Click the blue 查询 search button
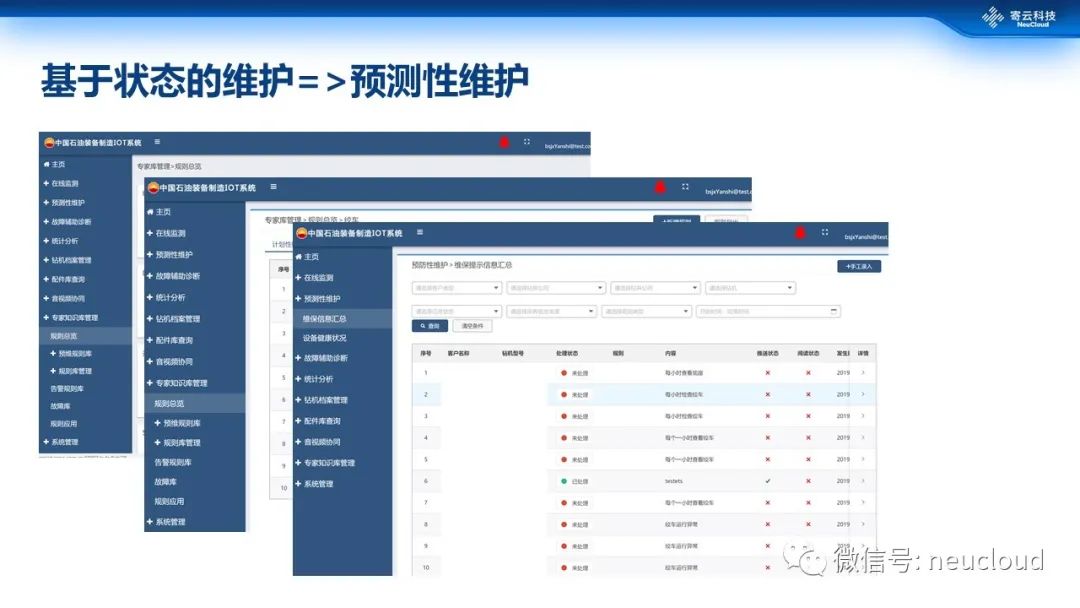This screenshot has width=1080, height=608. point(430,326)
